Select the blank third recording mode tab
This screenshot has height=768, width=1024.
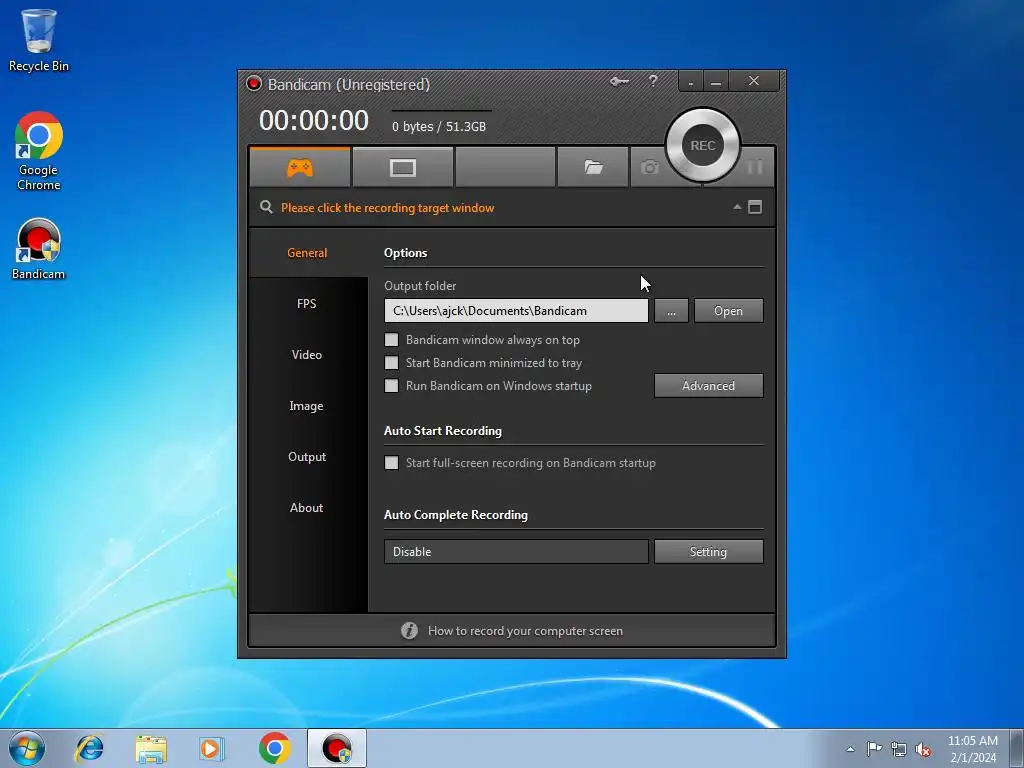pos(505,167)
